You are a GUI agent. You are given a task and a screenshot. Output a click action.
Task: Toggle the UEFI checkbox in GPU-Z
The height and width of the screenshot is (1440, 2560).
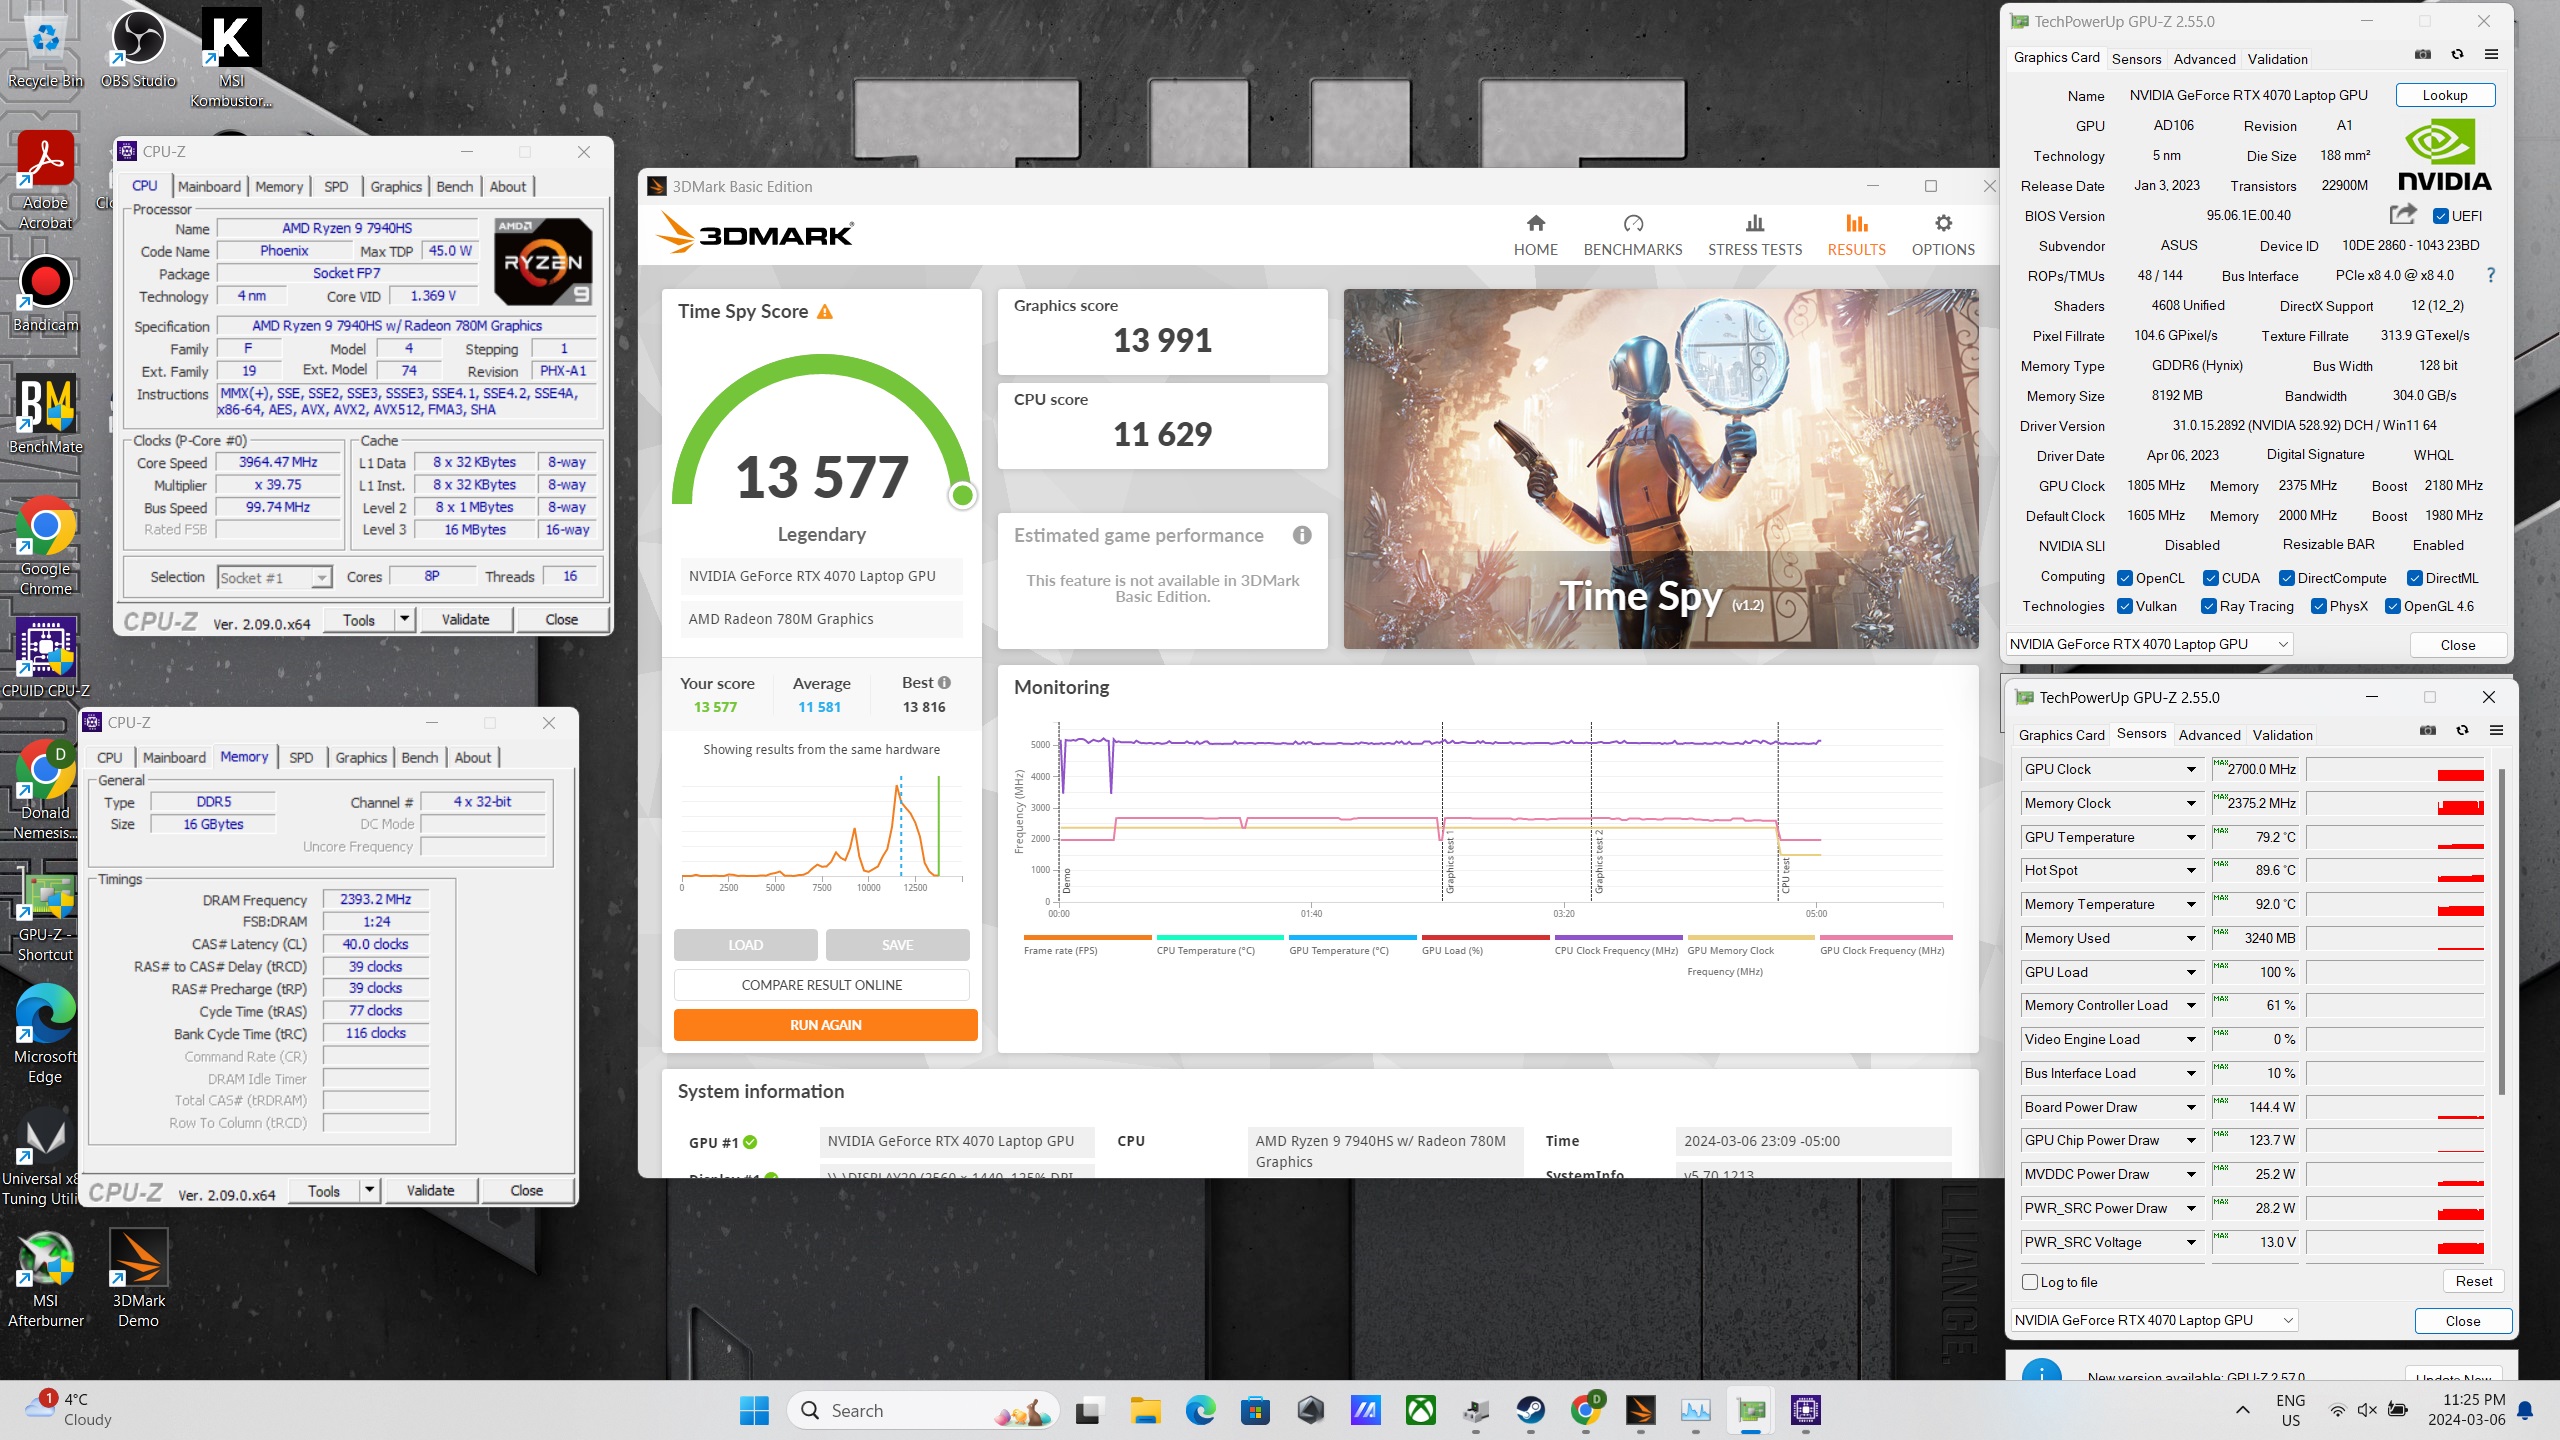tap(2440, 216)
